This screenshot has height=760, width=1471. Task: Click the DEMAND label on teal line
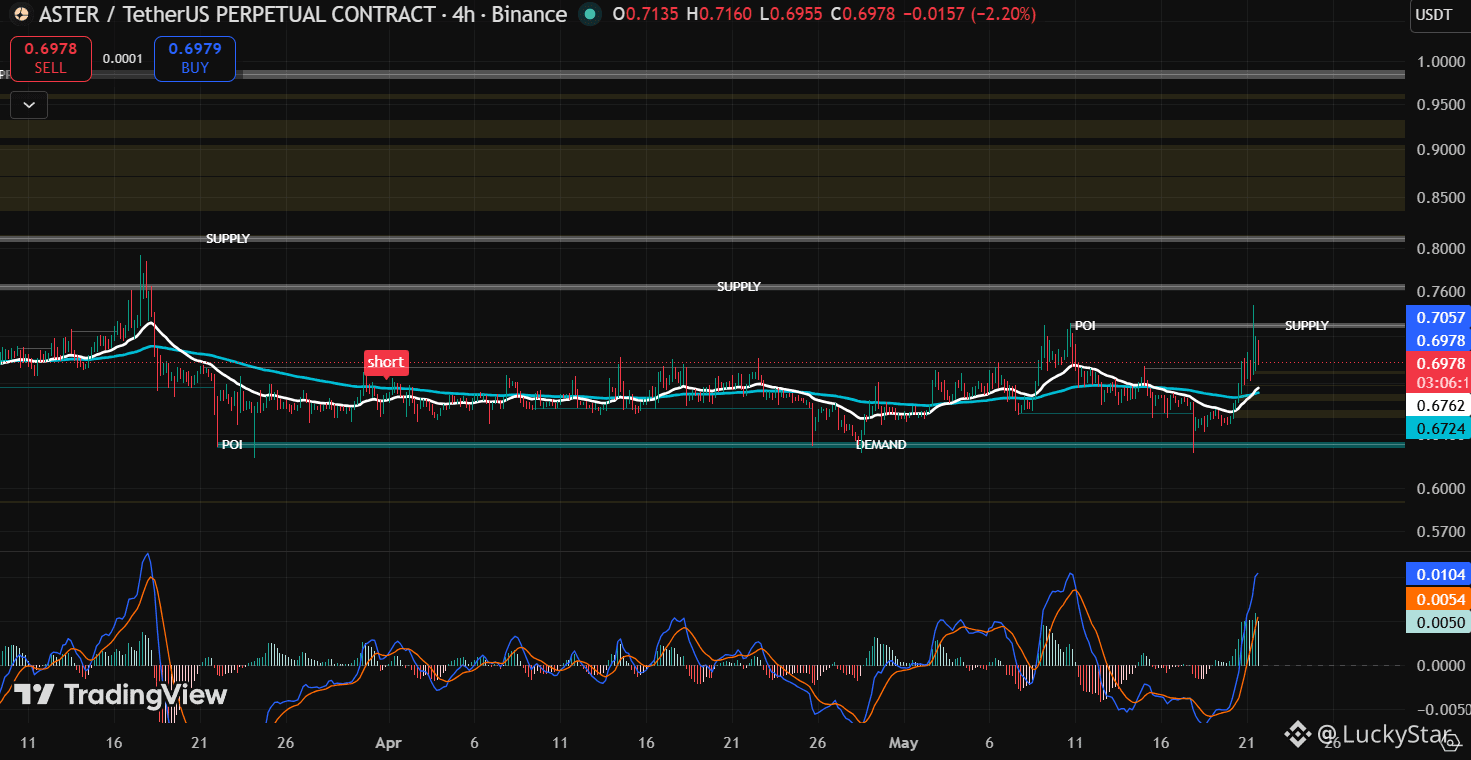(881, 444)
